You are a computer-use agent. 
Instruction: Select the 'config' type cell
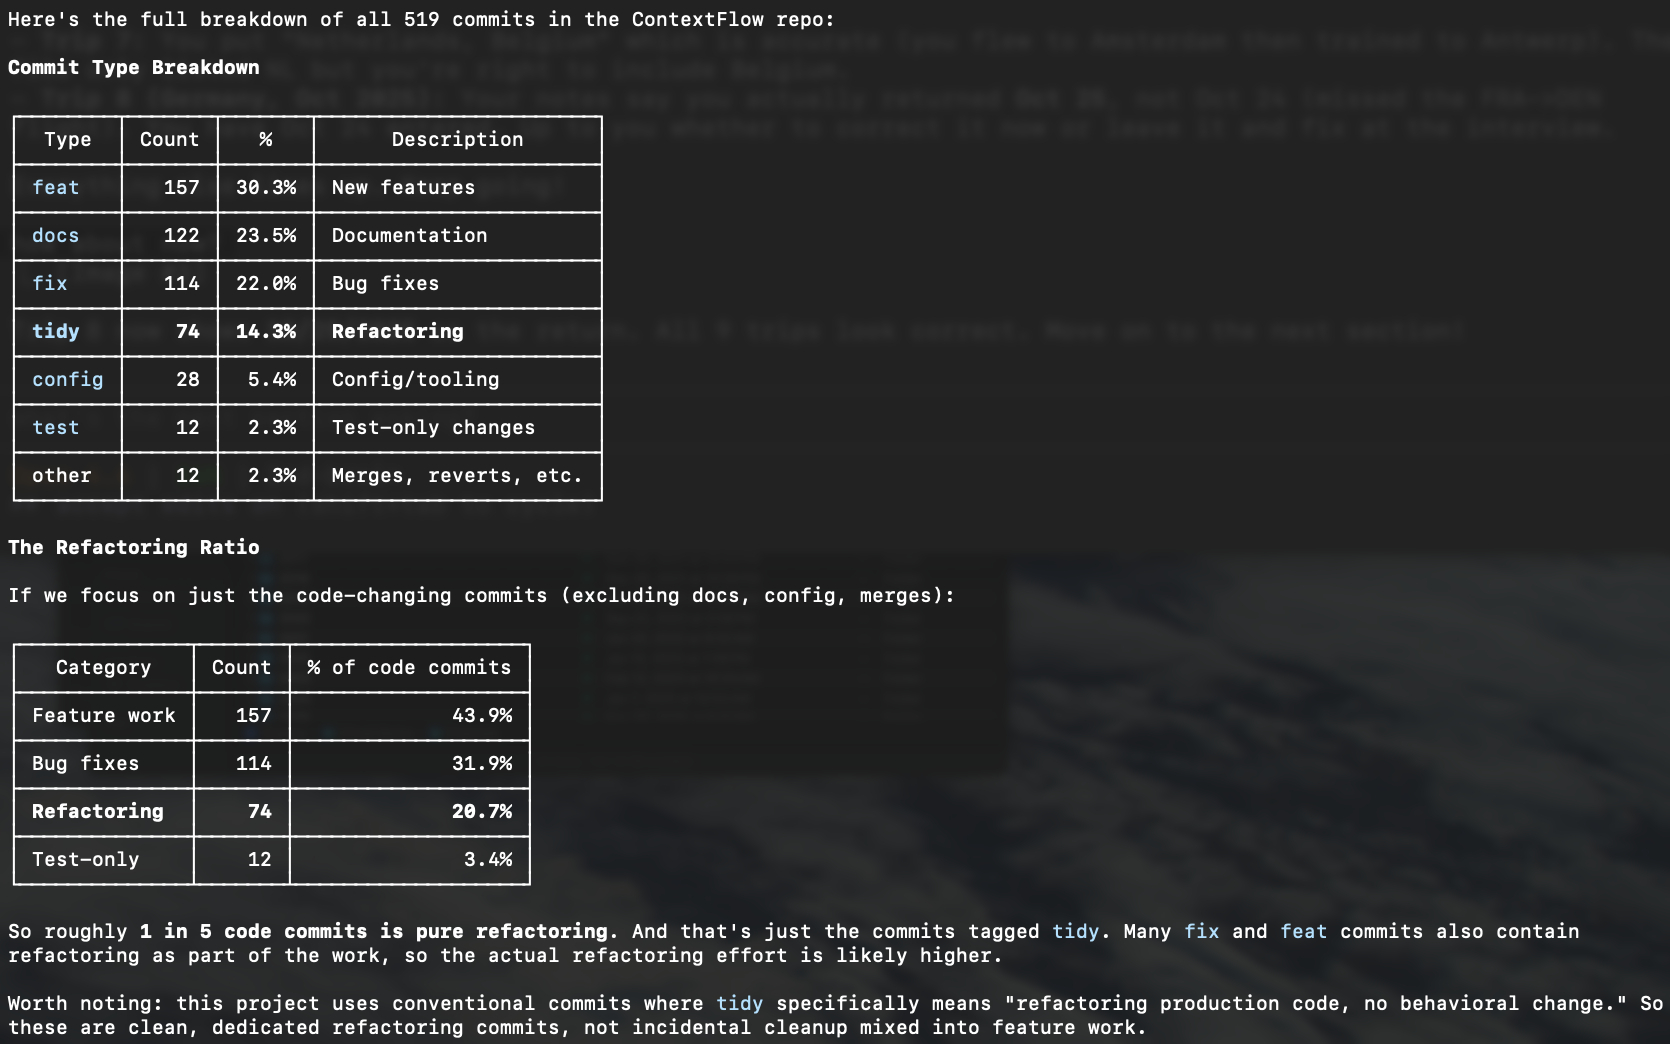click(67, 380)
